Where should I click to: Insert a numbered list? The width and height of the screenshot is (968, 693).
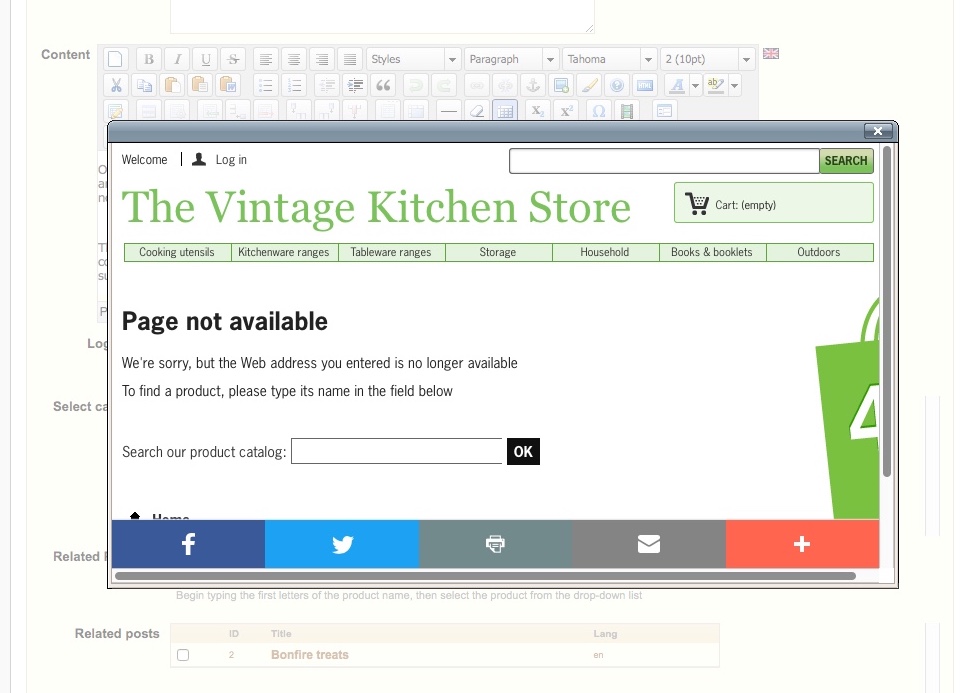point(294,85)
